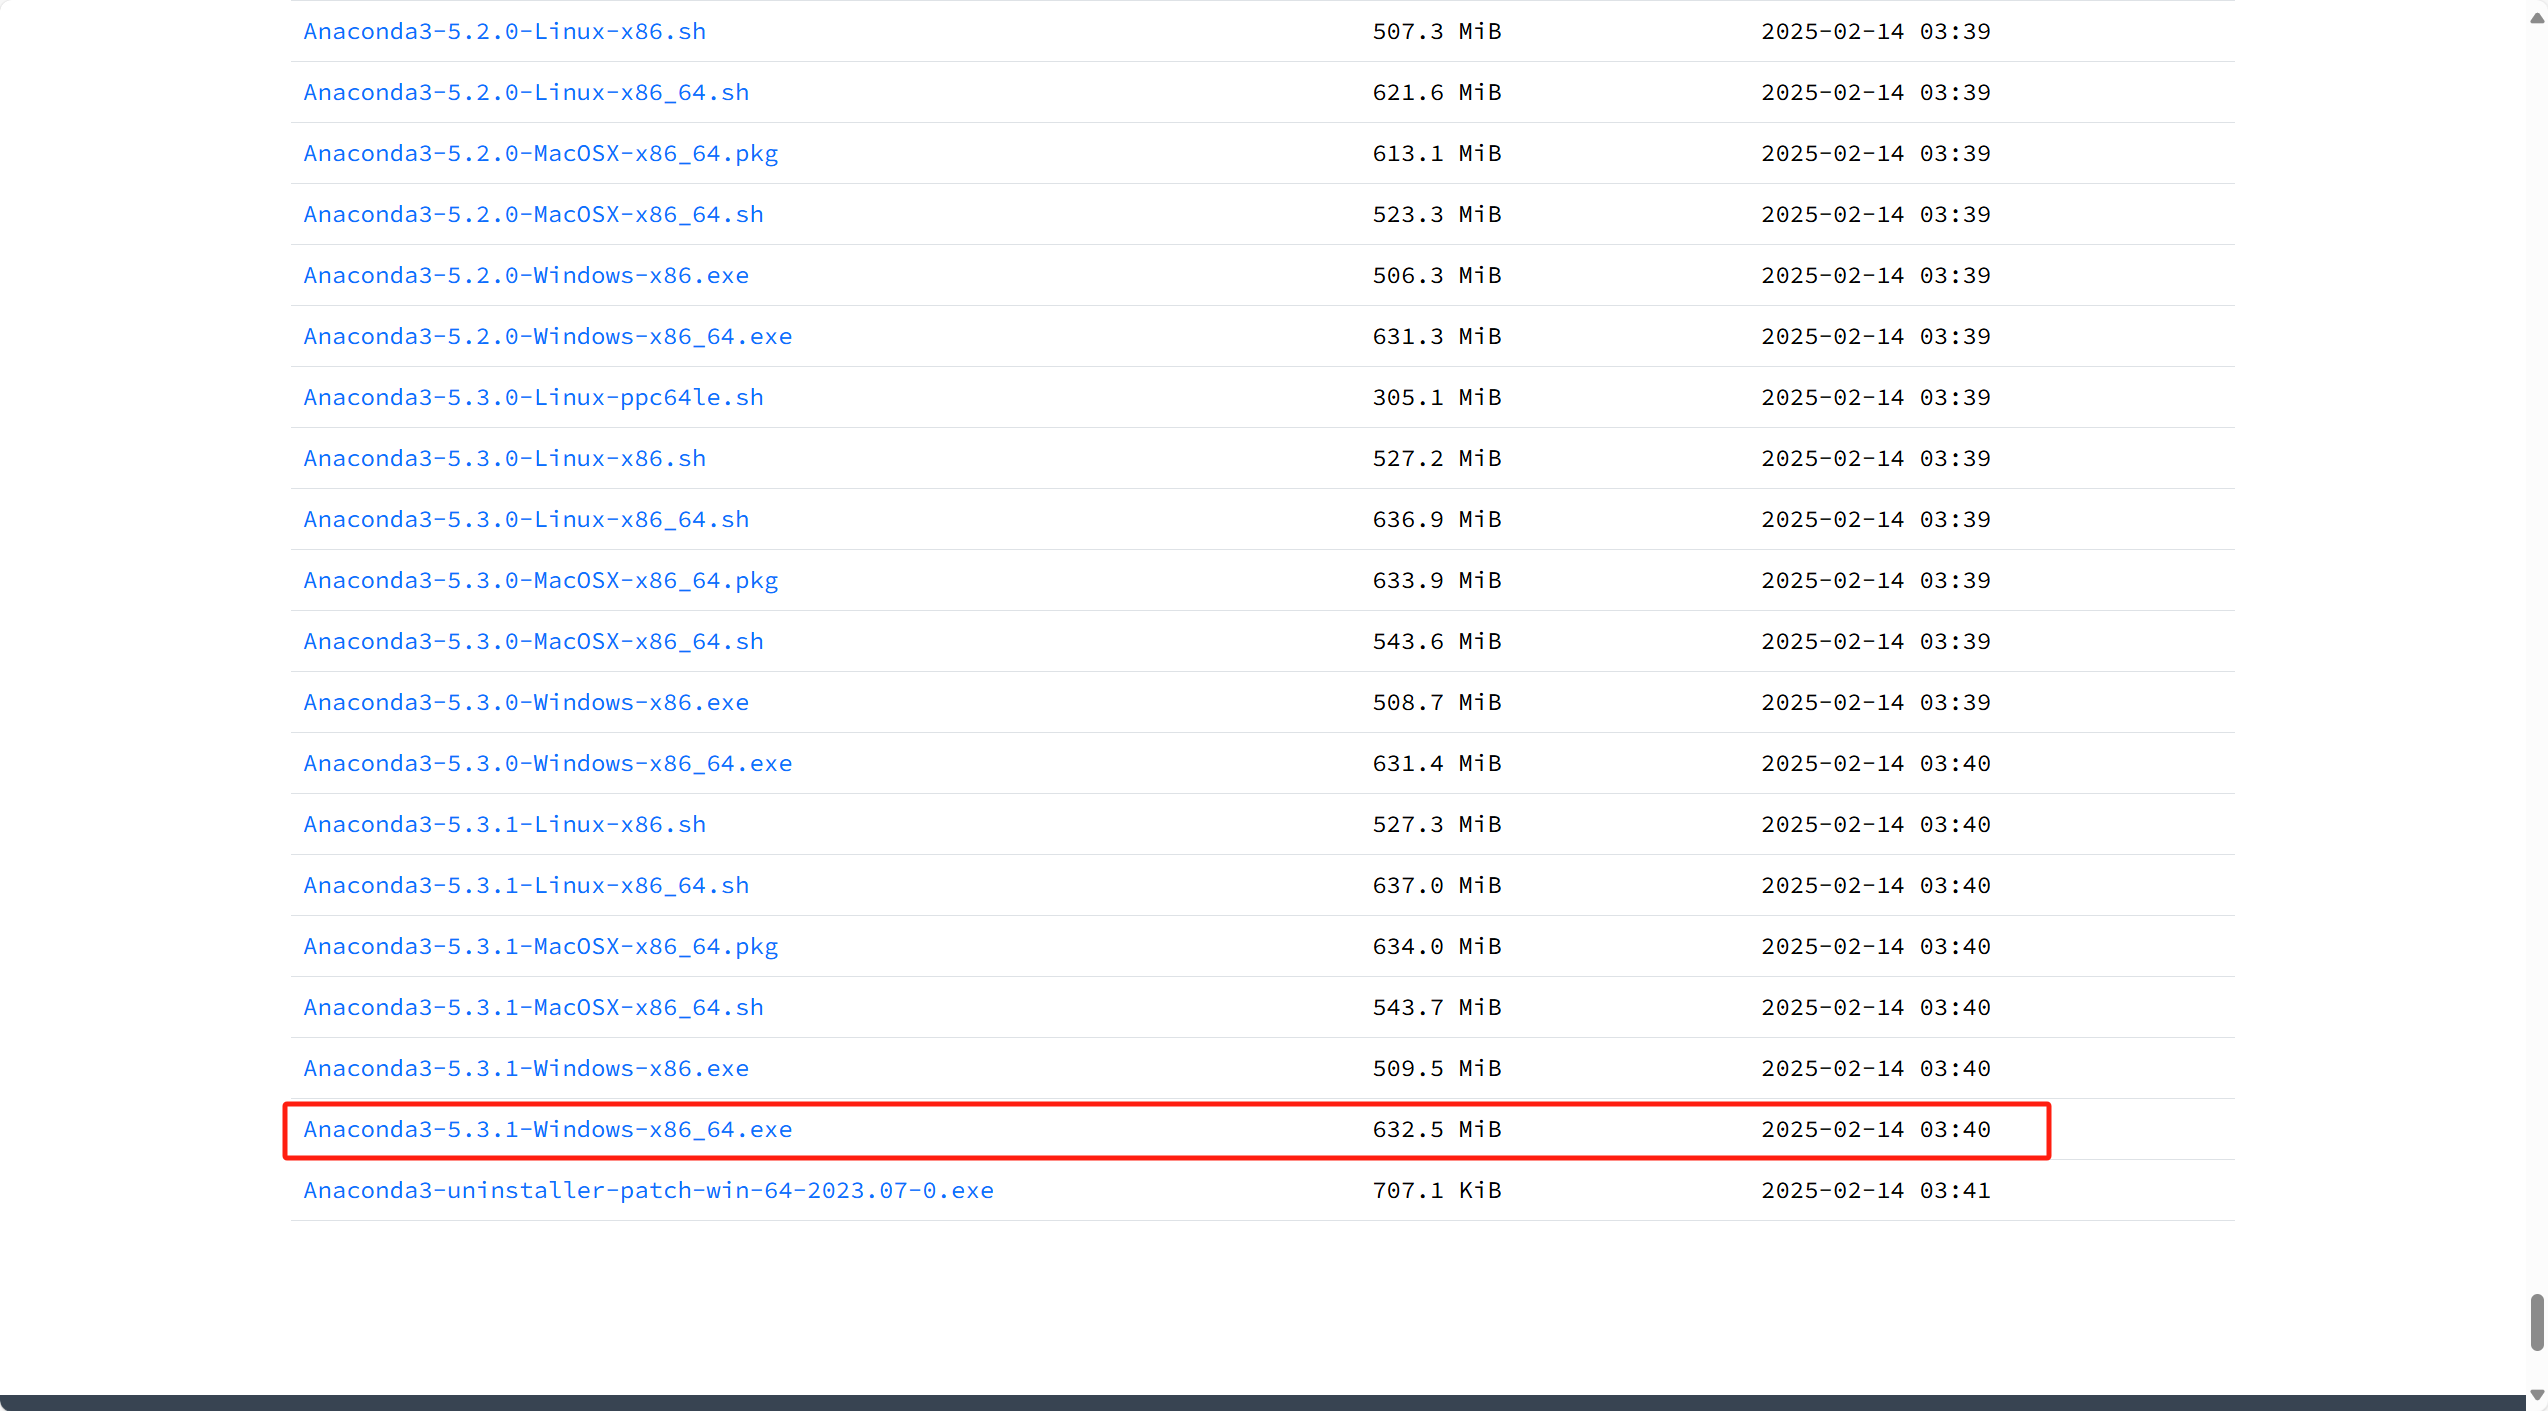Open Anaconda3-5.3.0-MacOSX-x86_64.pkg link
Image resolution: width=2548 pixels, height=1411 pixels.
click(x=540, y=580)
